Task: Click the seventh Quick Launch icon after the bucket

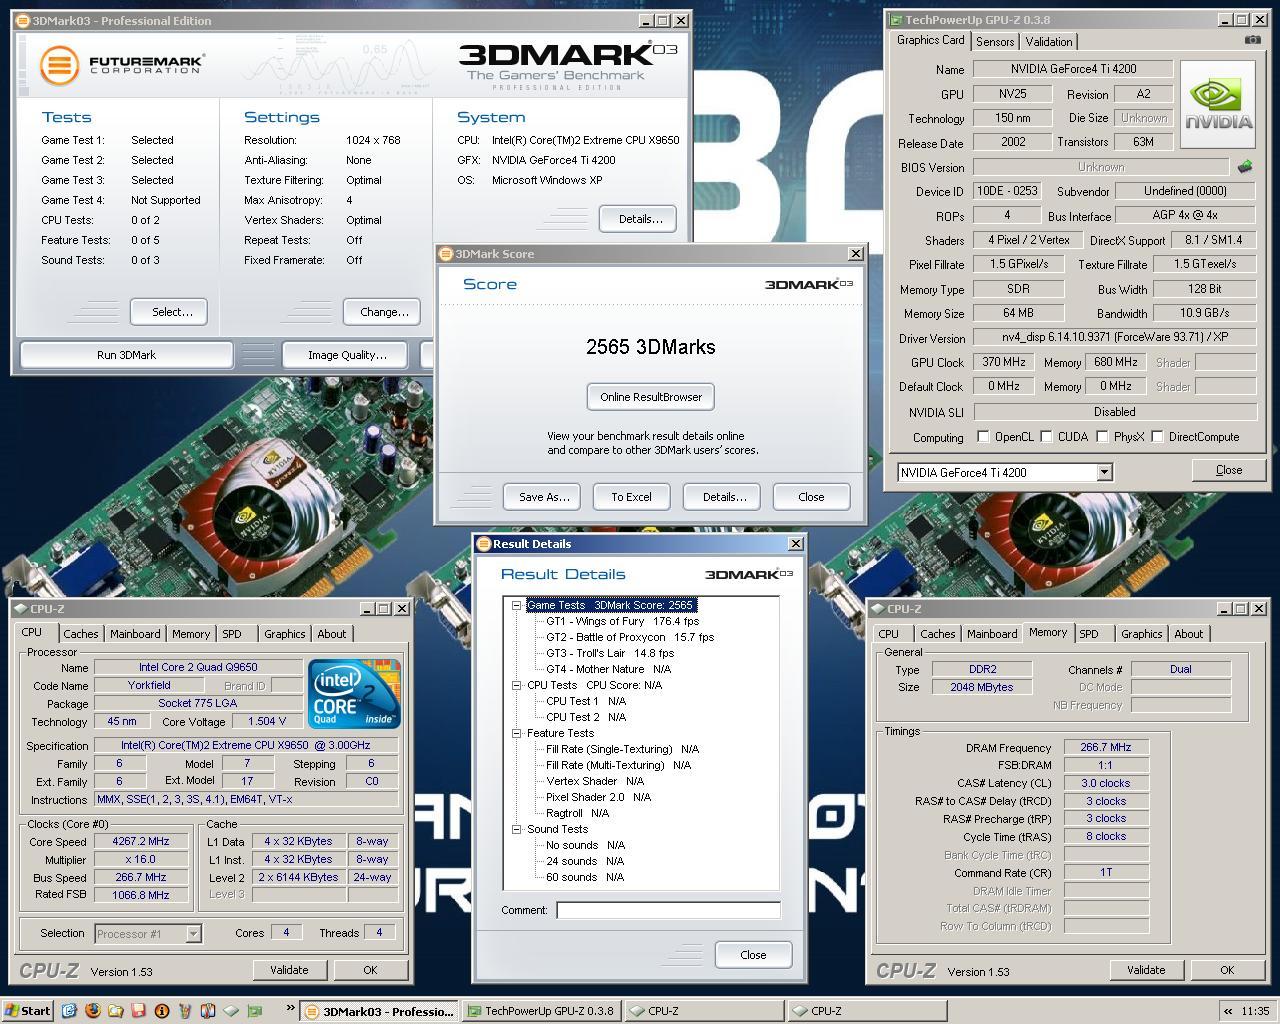Action: coord(208,1011)
